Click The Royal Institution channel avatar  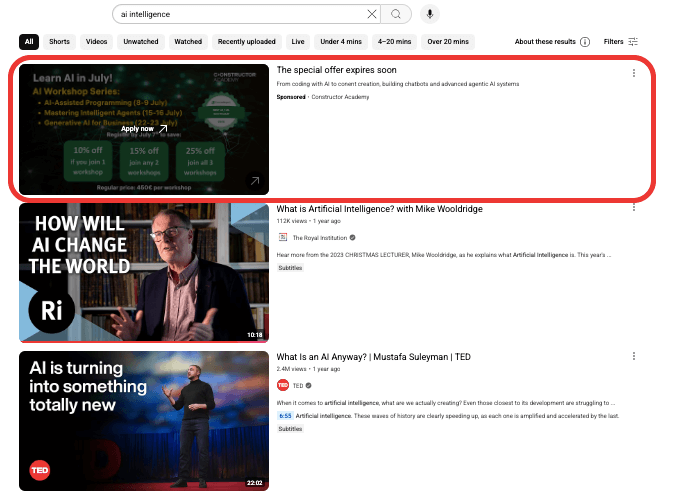pos(283,238)
